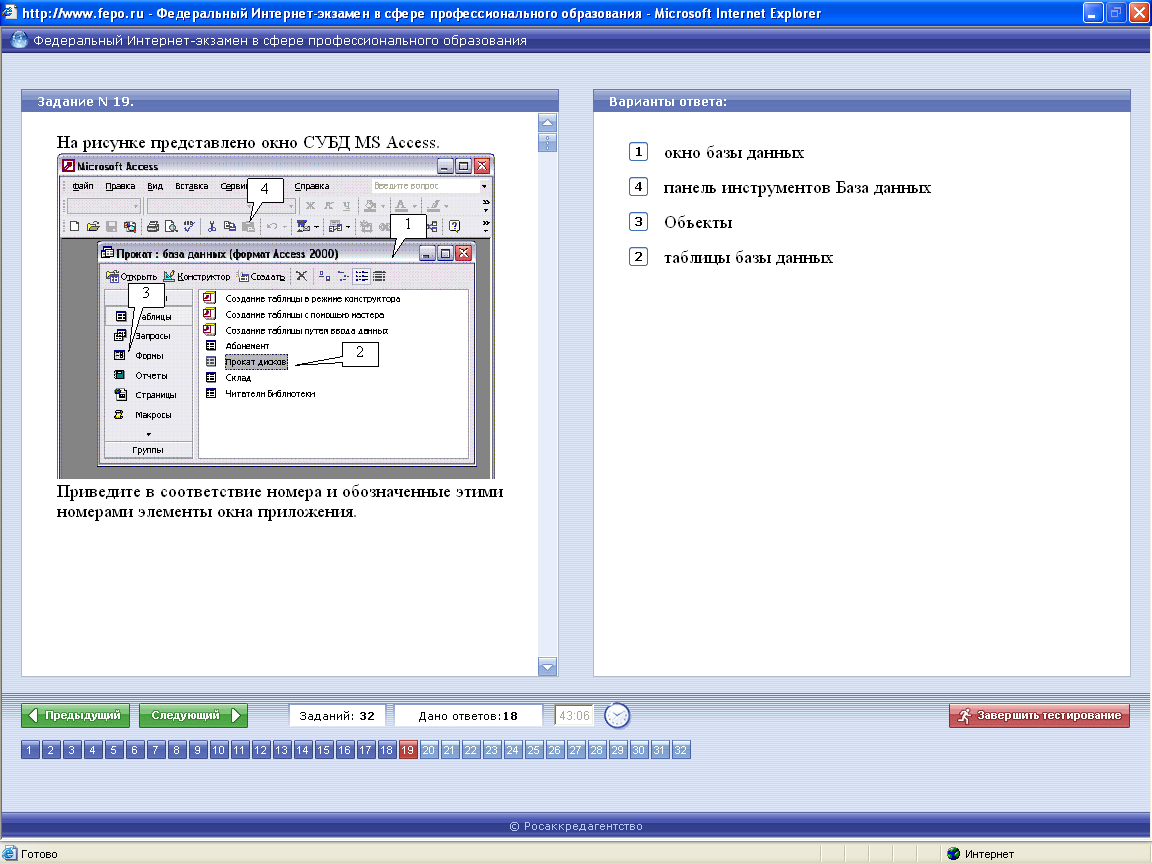Click the New file icon in Access picture
The width and height of the screenshot is (1152, 864).
tap(74, 226)
